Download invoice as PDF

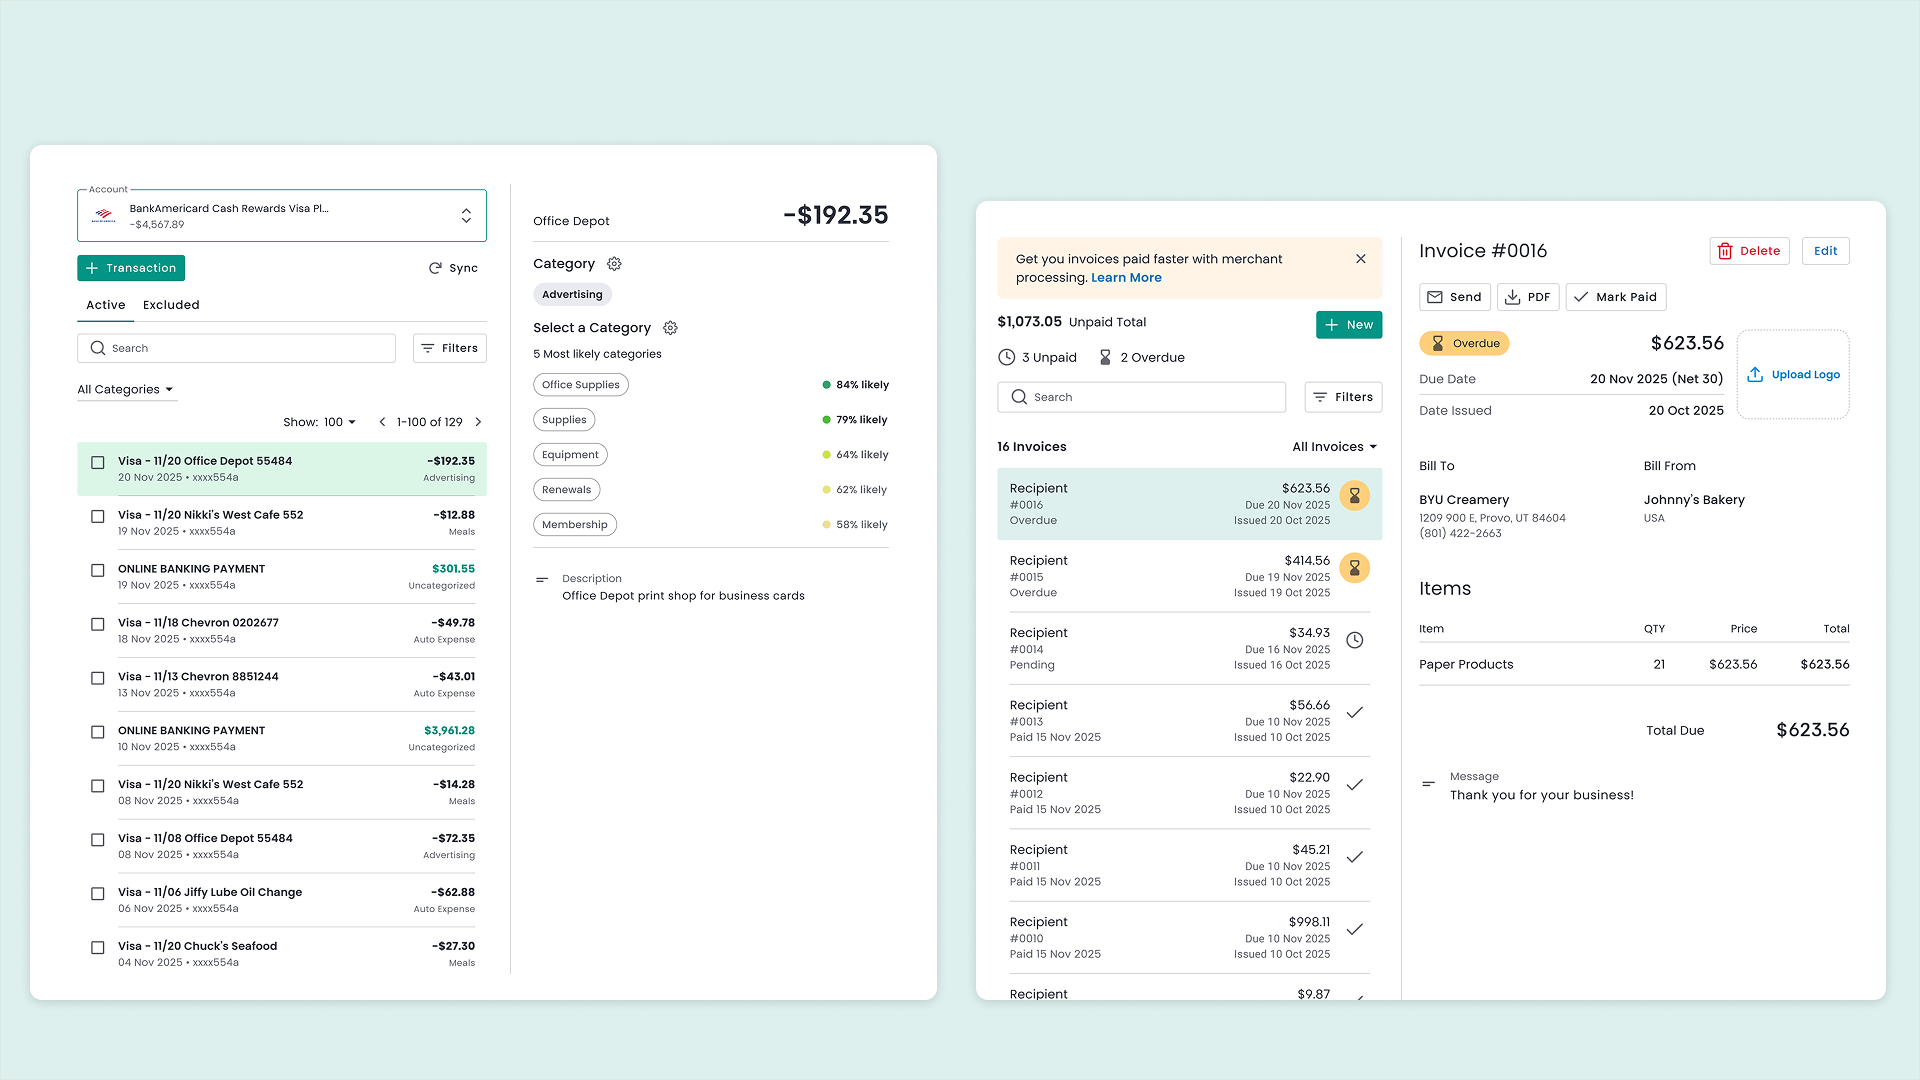point(1527,297)
